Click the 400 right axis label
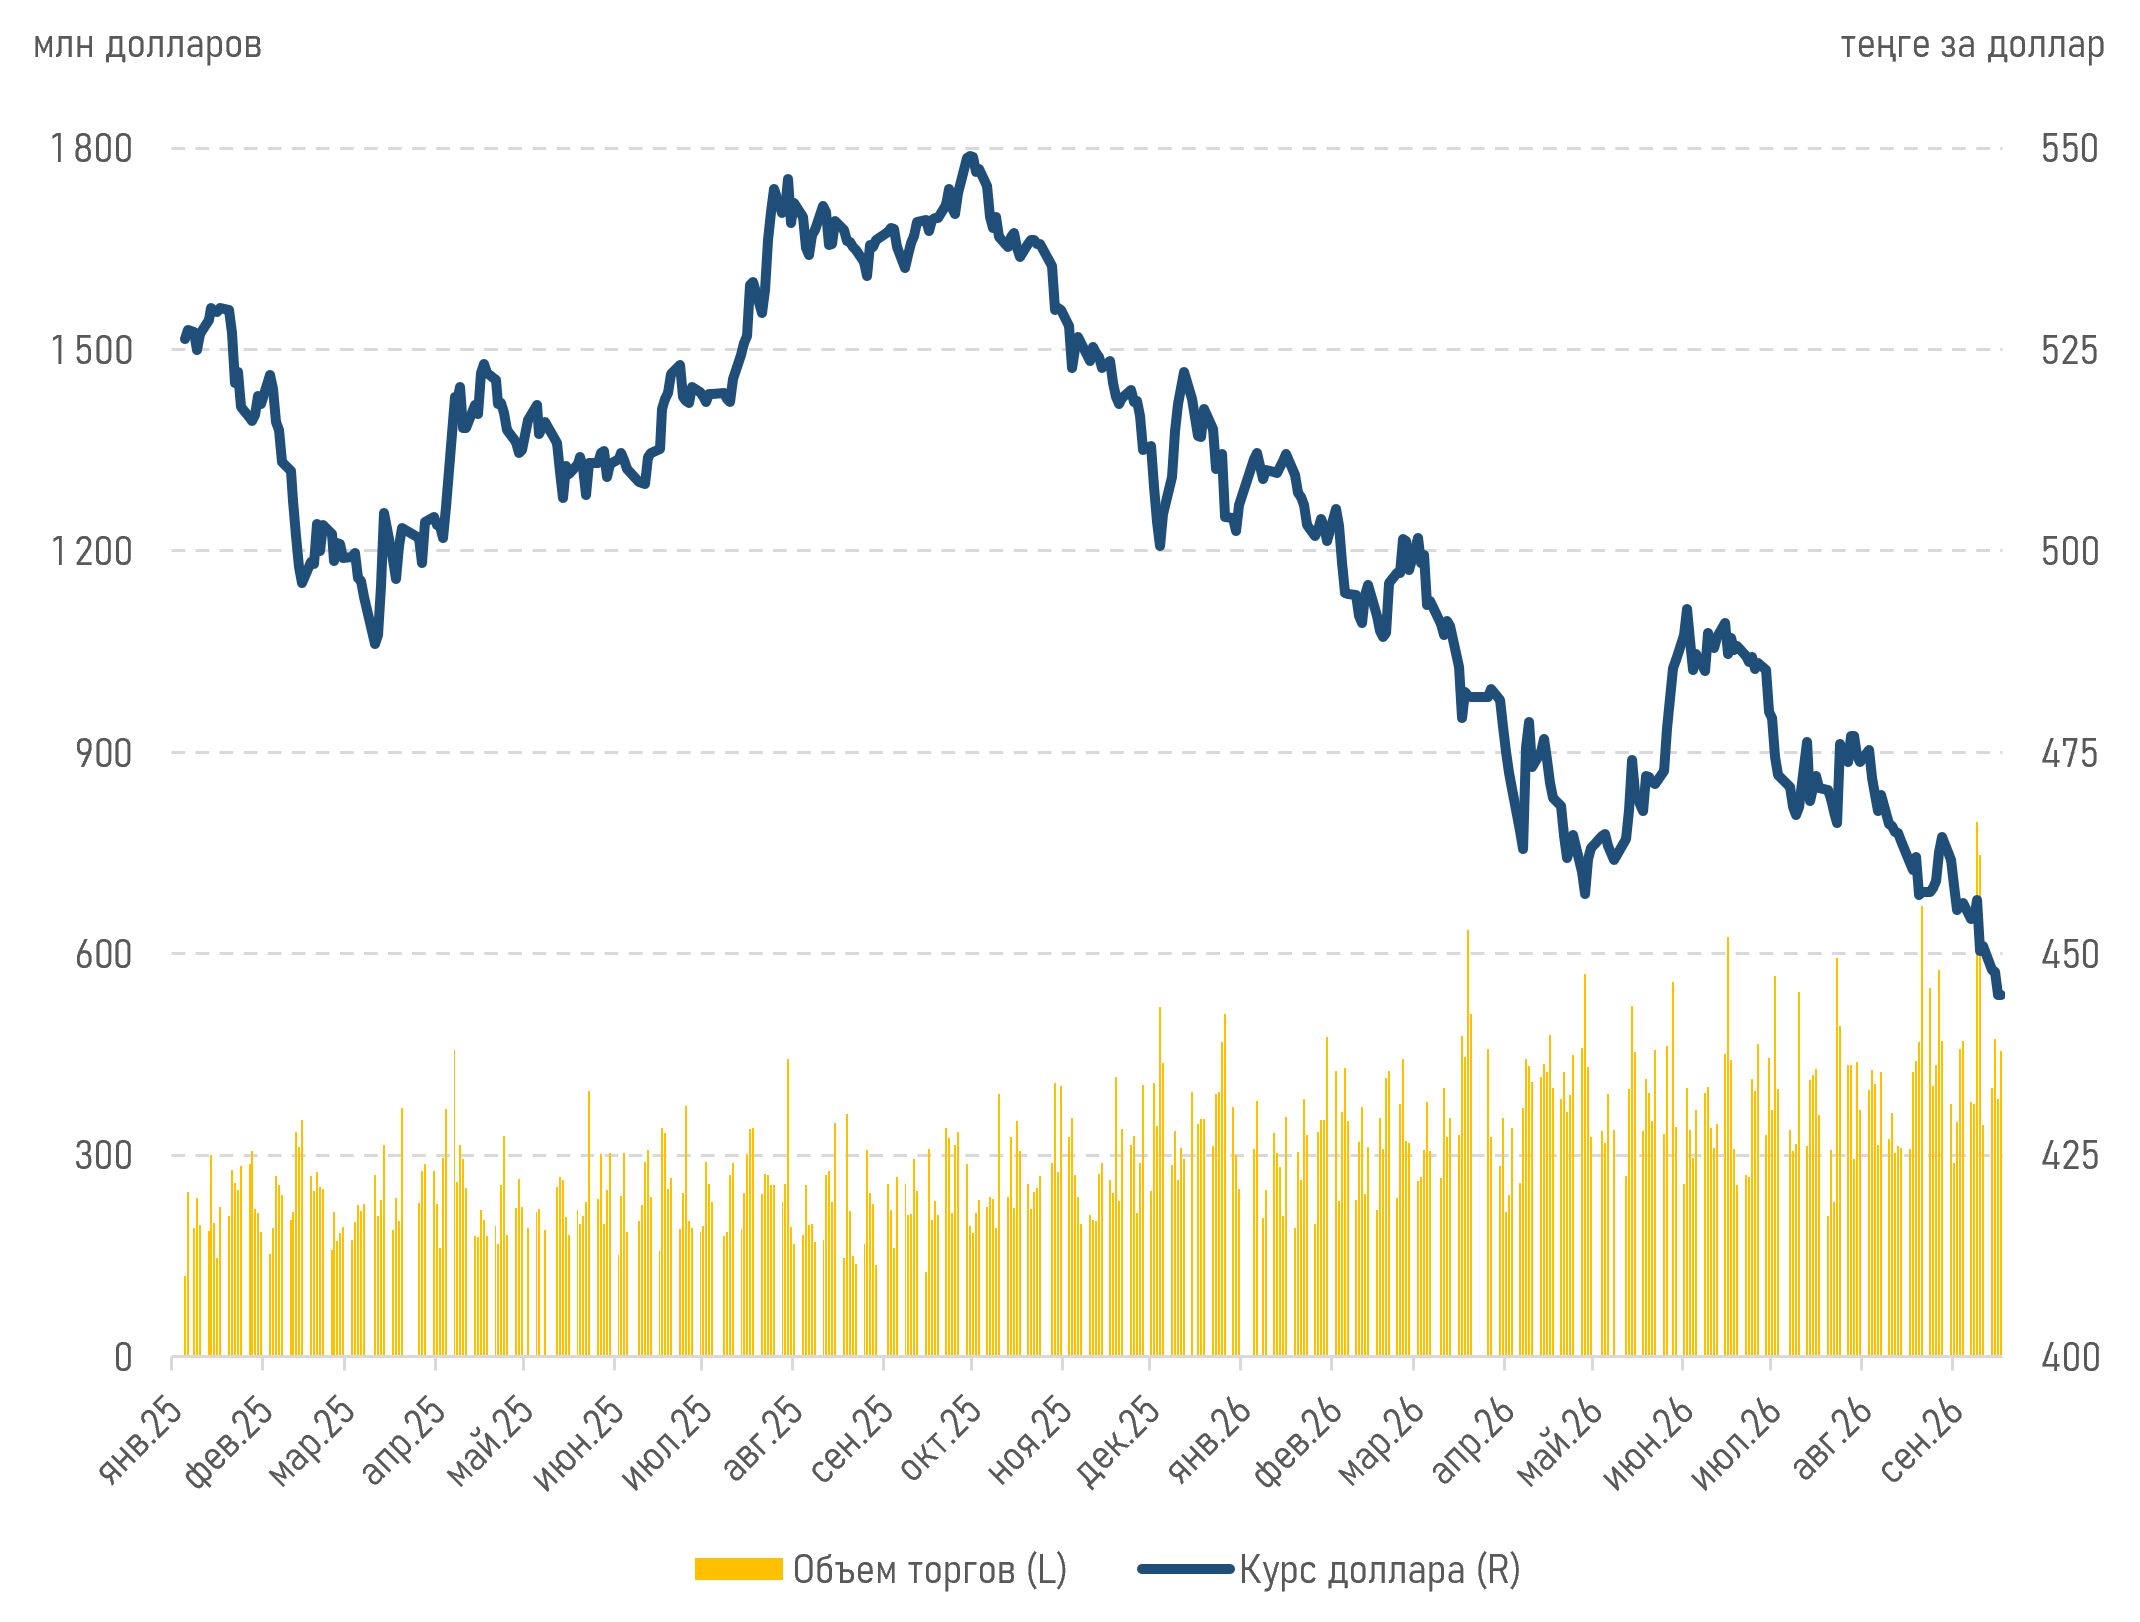2140x1622 pixels. pyautogui.click(x=2070, y=1357)
